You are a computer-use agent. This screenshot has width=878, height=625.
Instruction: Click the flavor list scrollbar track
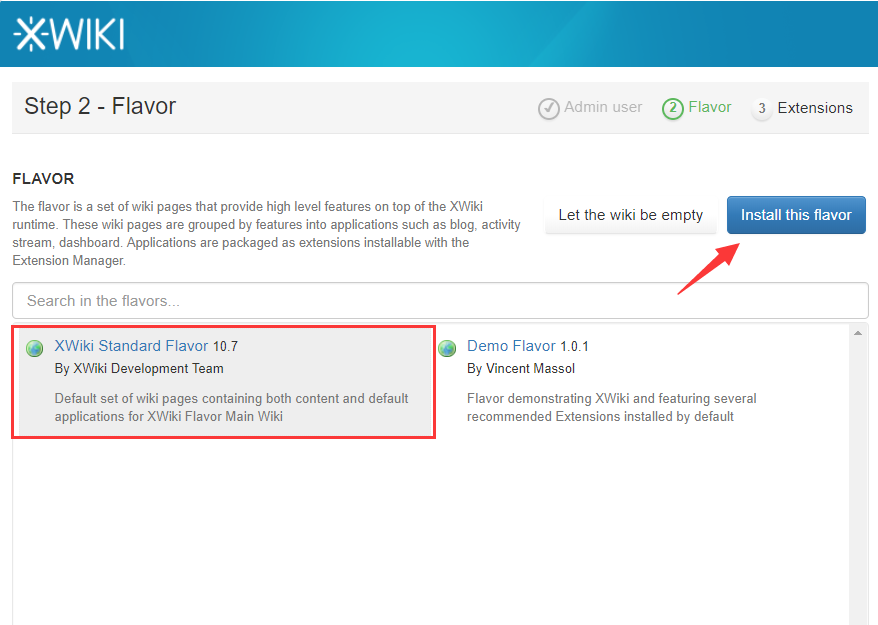coord(857,480)
